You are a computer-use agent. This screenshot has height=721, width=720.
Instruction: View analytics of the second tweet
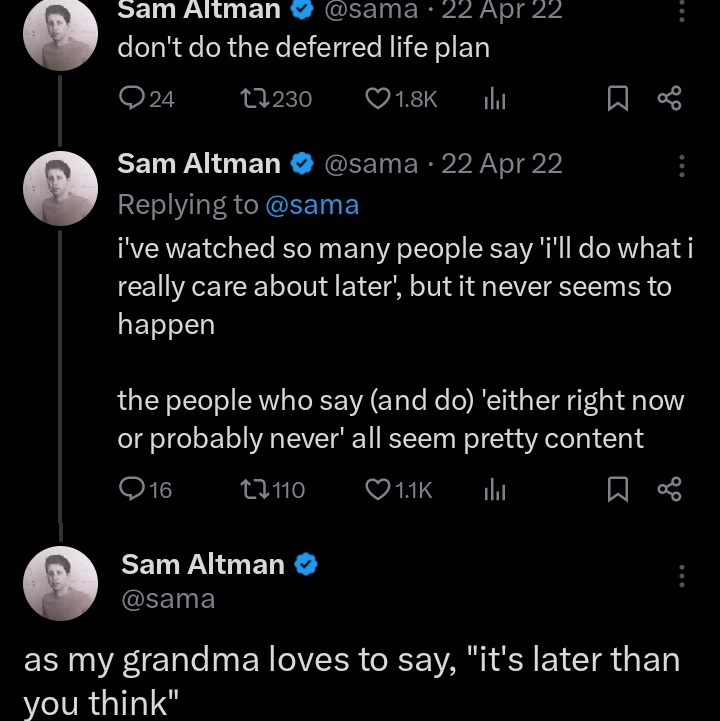click(x=494, y=489)
